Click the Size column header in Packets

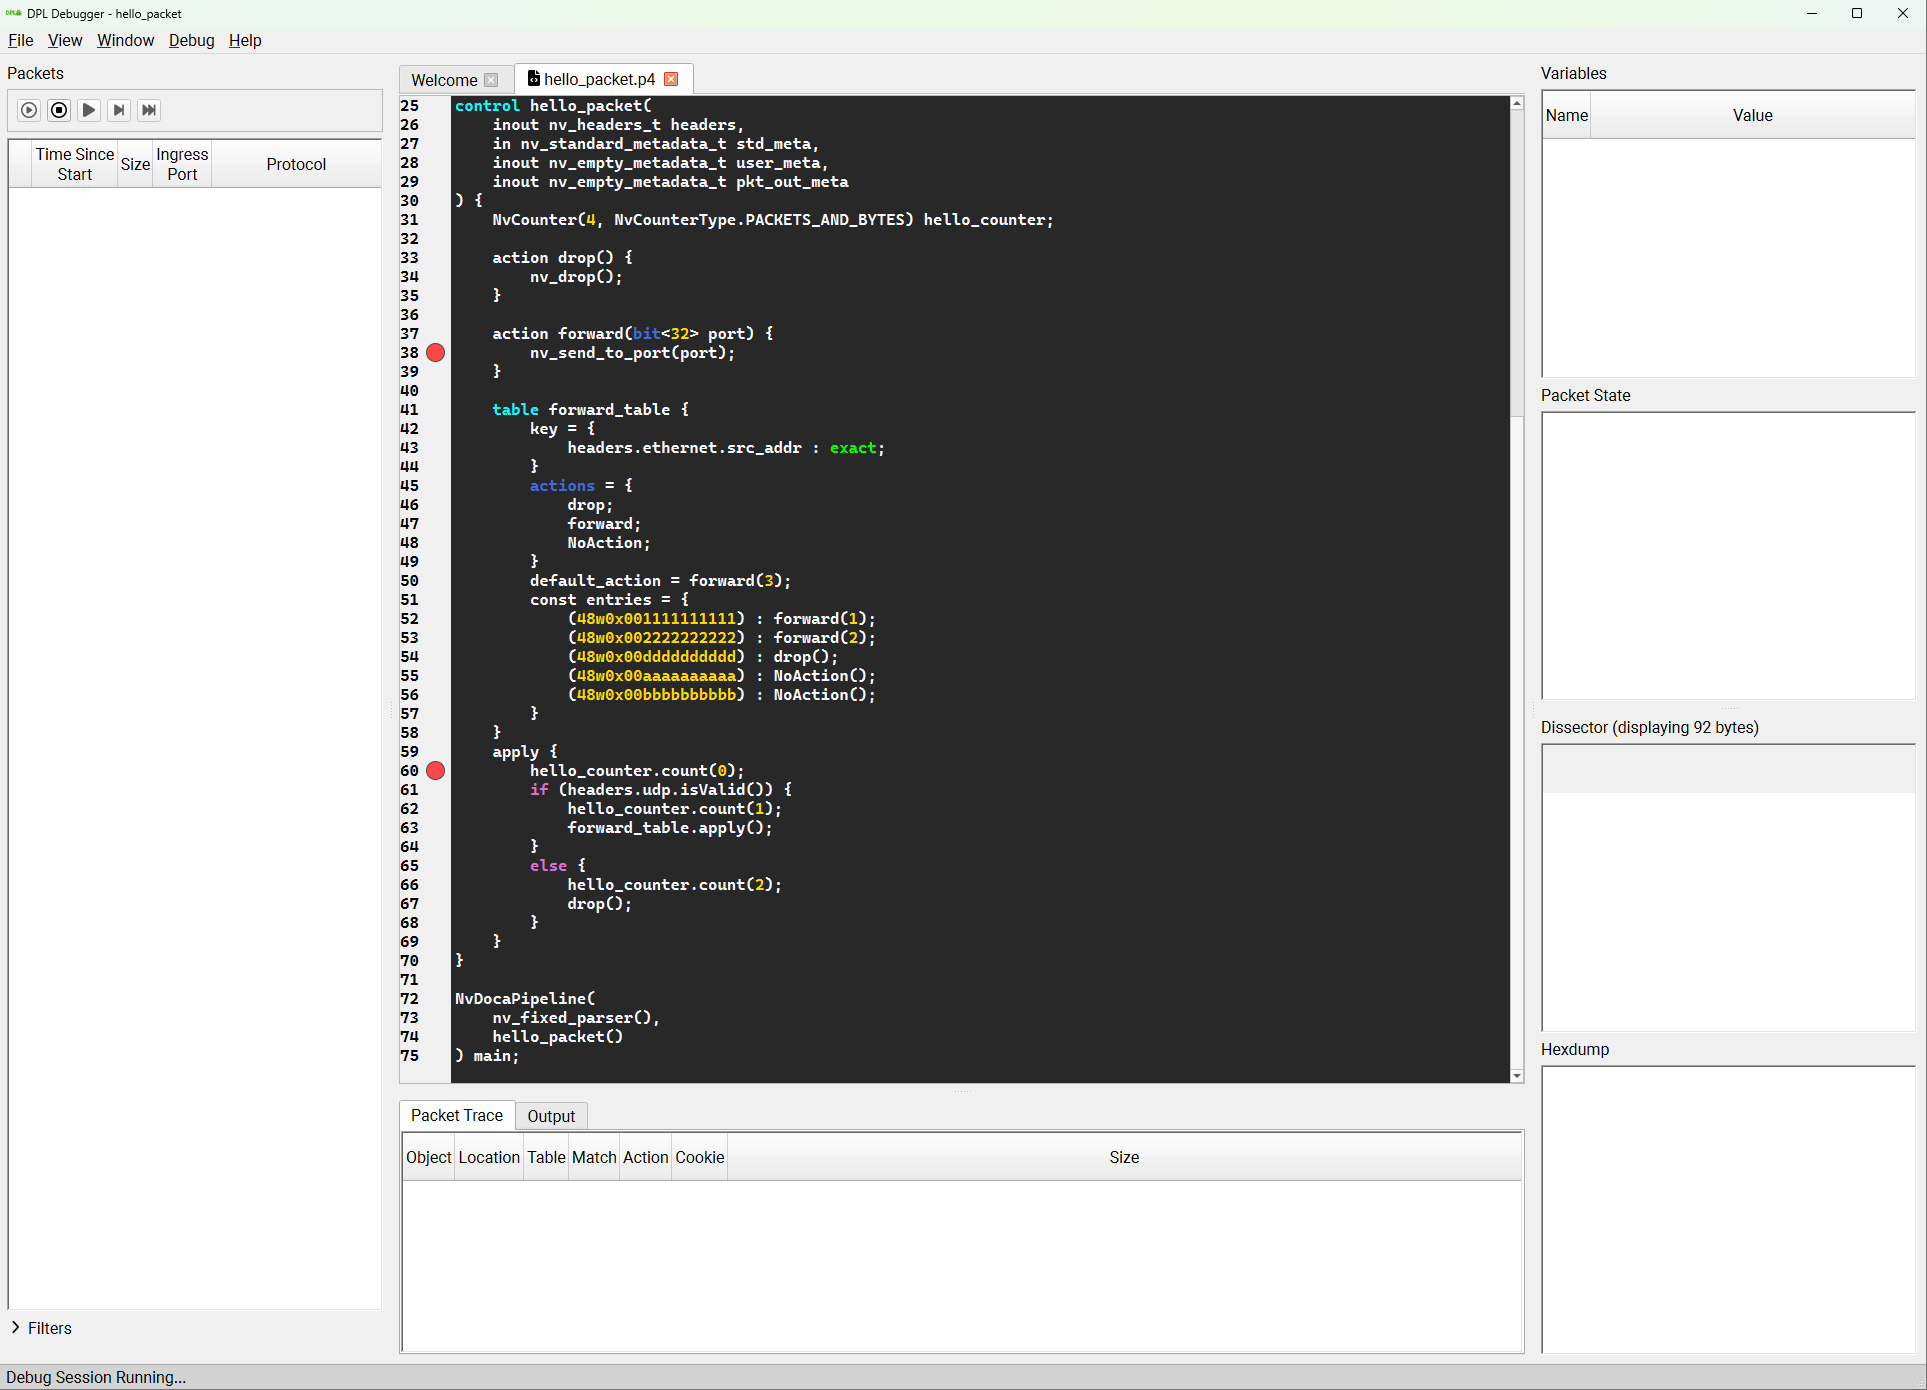pos(135,164)
